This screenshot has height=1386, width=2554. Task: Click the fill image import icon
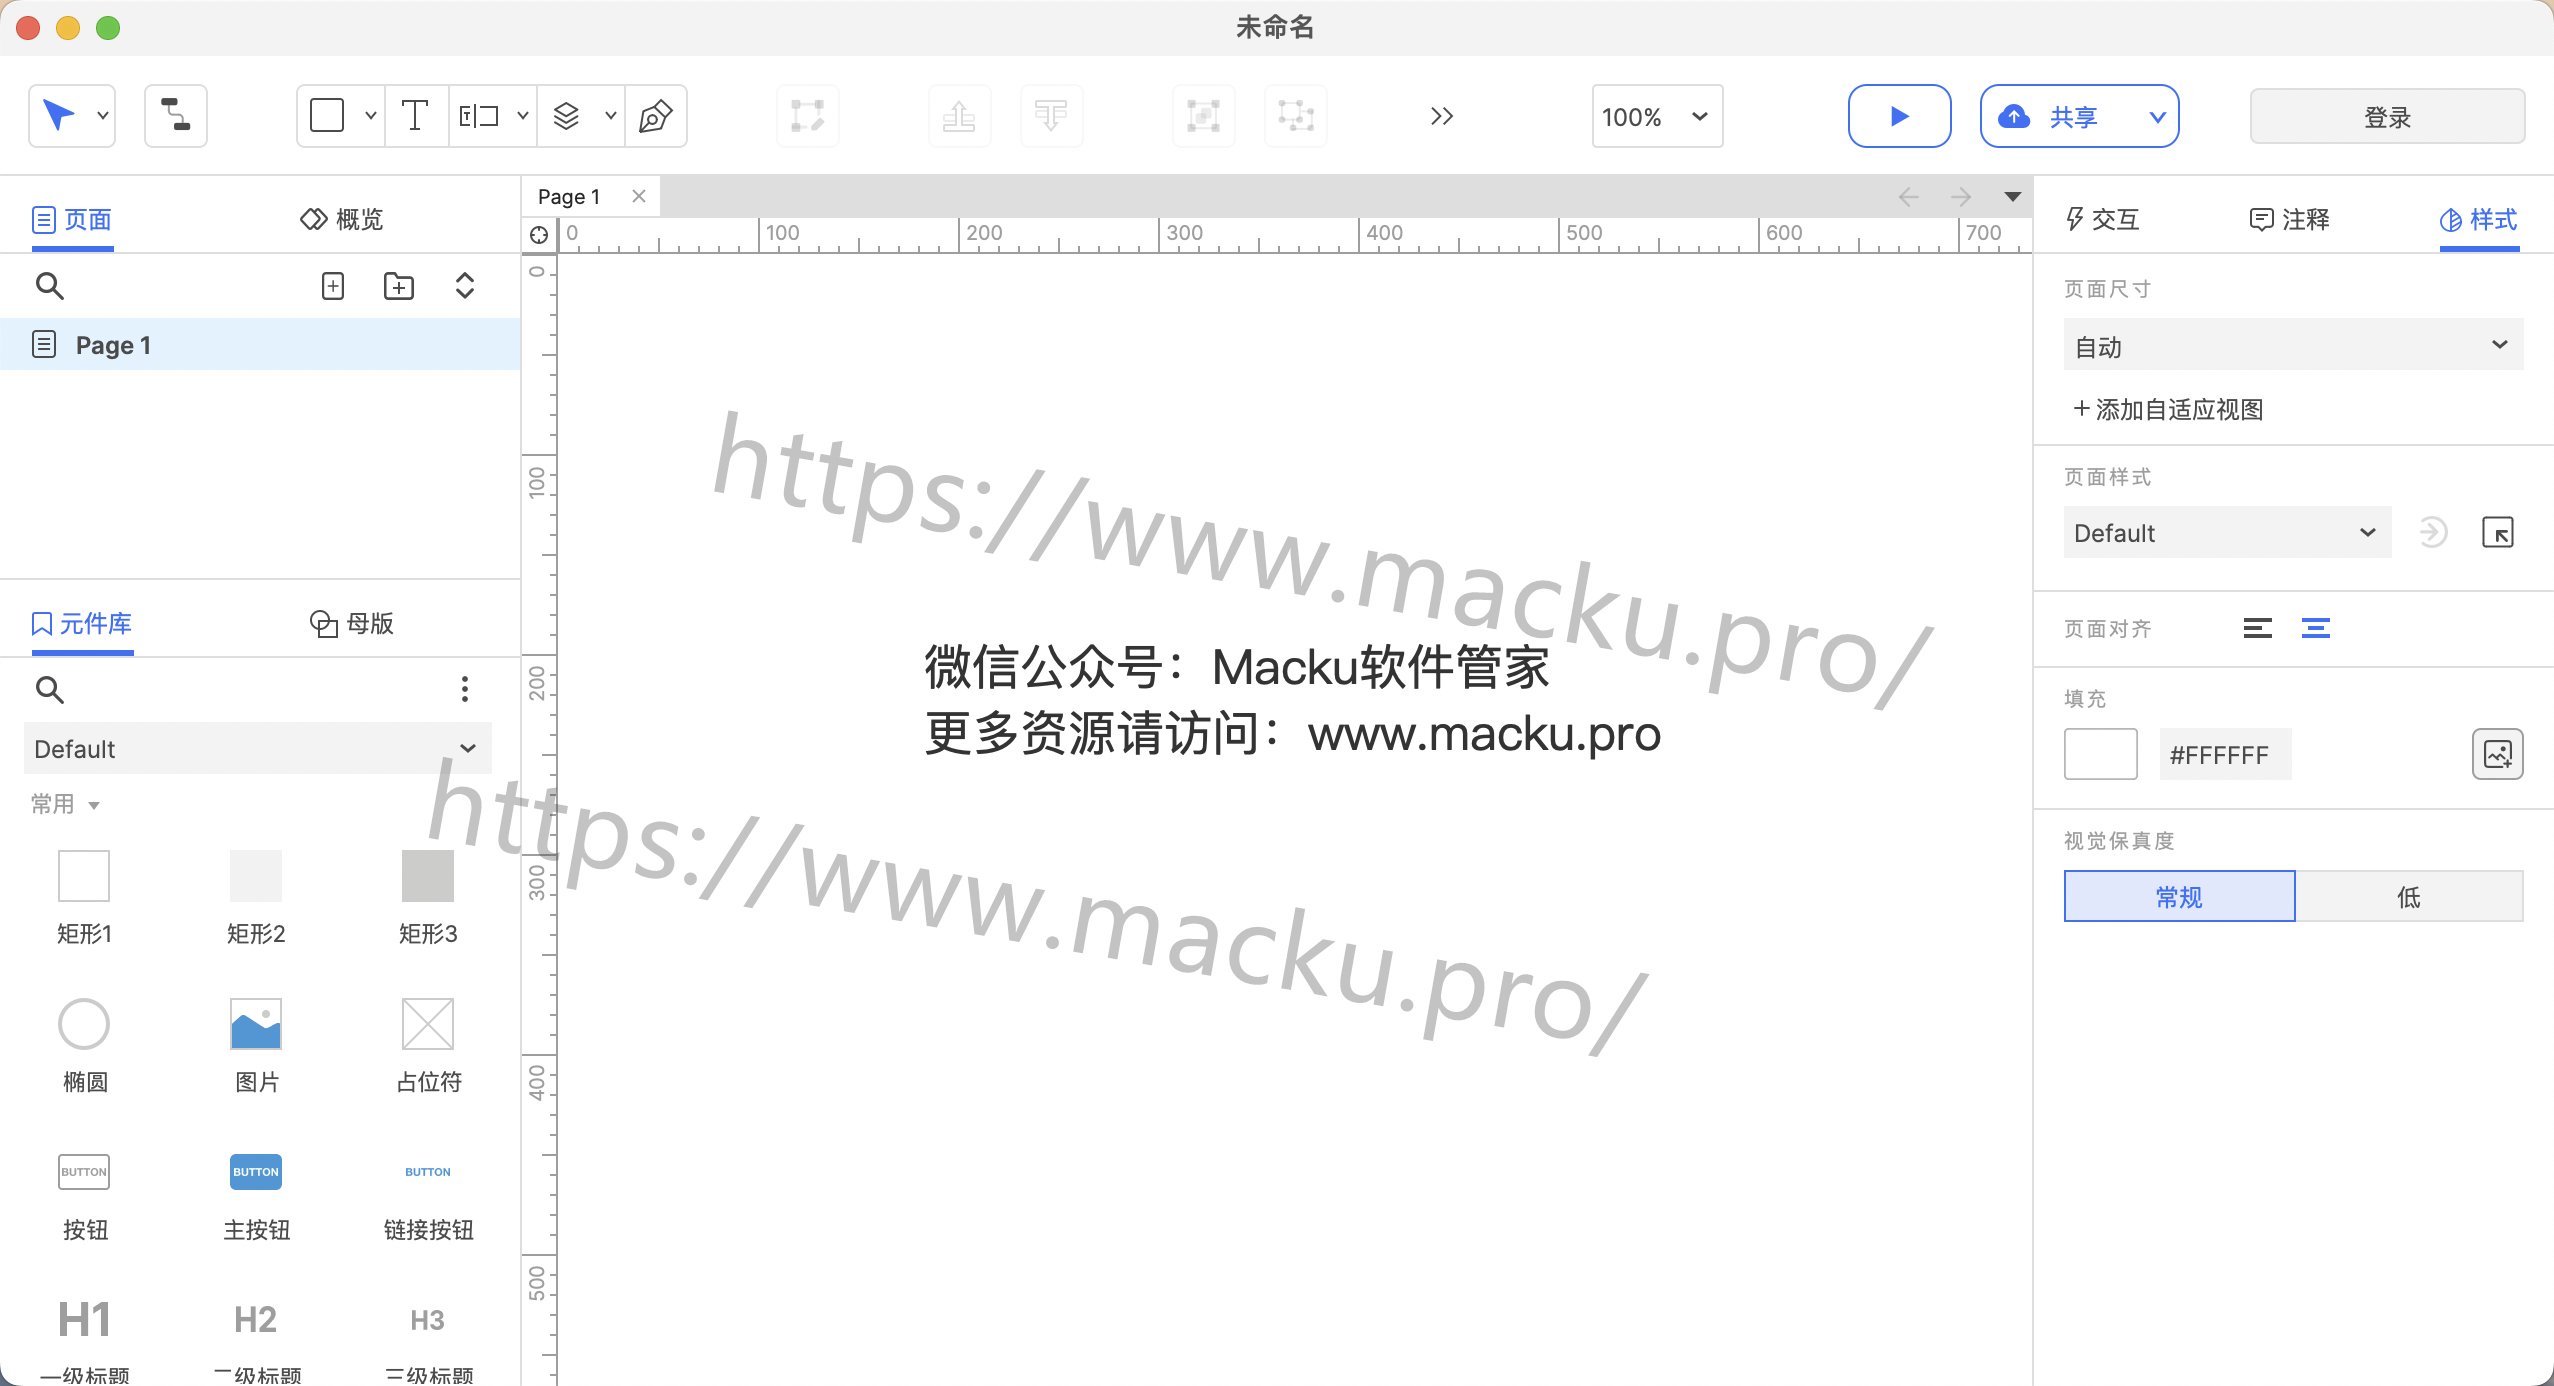(x=2498, y=754)
